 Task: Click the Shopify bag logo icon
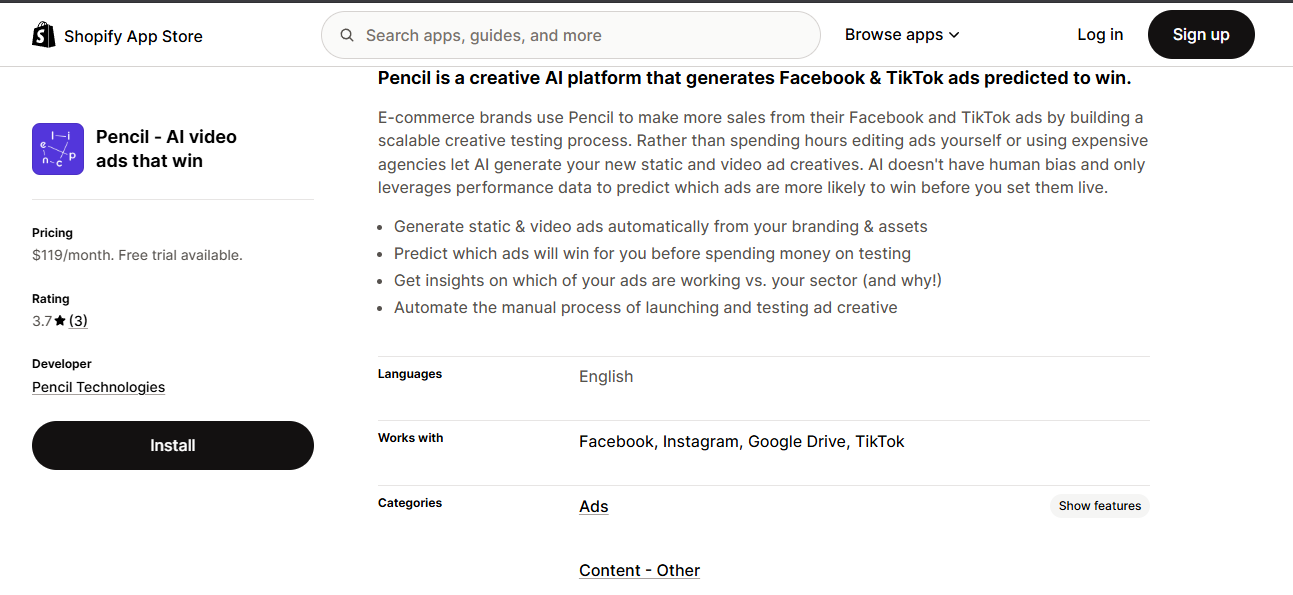point(44,35)
